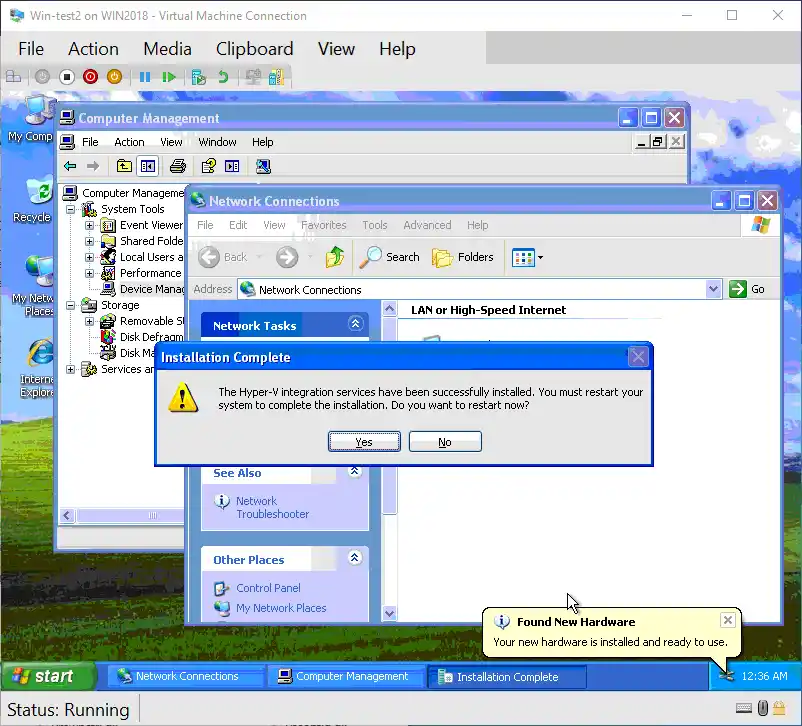Viewport: 802px width, 726px height.
Task: Open Window menu in Computer Management
Action: click(217, 142)
